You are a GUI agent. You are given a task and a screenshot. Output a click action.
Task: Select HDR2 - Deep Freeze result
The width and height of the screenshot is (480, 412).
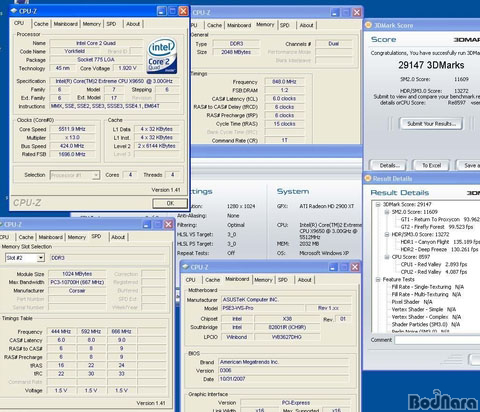(x=439, y=249)
